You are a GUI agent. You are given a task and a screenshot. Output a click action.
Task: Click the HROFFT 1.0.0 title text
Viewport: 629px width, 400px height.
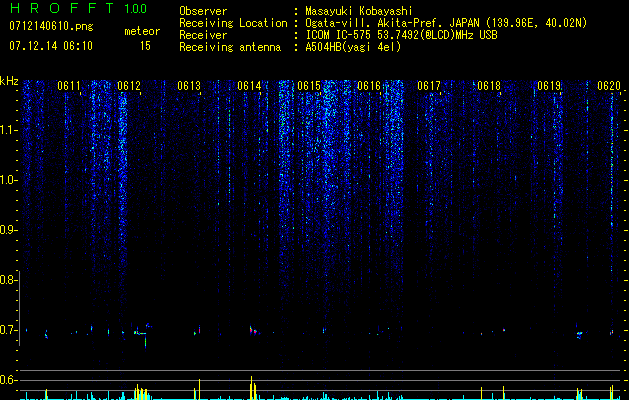(78, 8)
